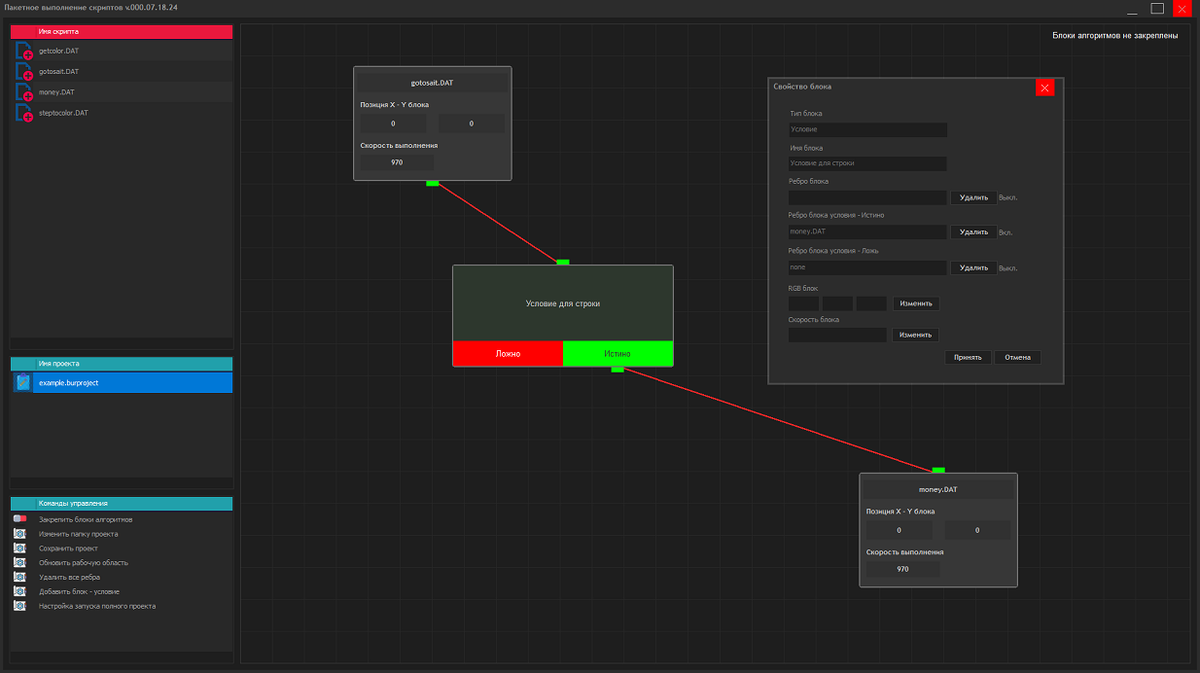Click the Выкл. label beside Ребро блока row
Image resolution: width=1200 pixels, height=673 pixels.
click(x=1008, y=198)
